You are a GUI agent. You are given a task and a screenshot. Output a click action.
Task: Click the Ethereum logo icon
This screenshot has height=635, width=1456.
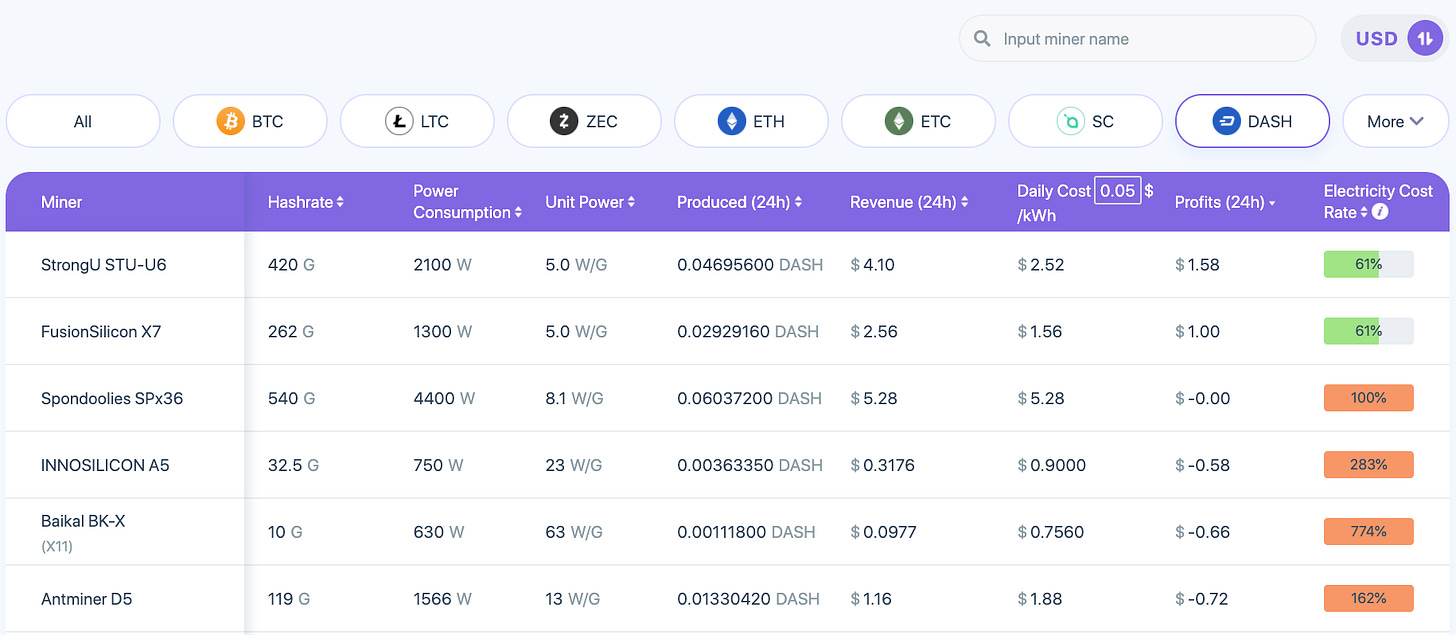click(x=732, y=122)
